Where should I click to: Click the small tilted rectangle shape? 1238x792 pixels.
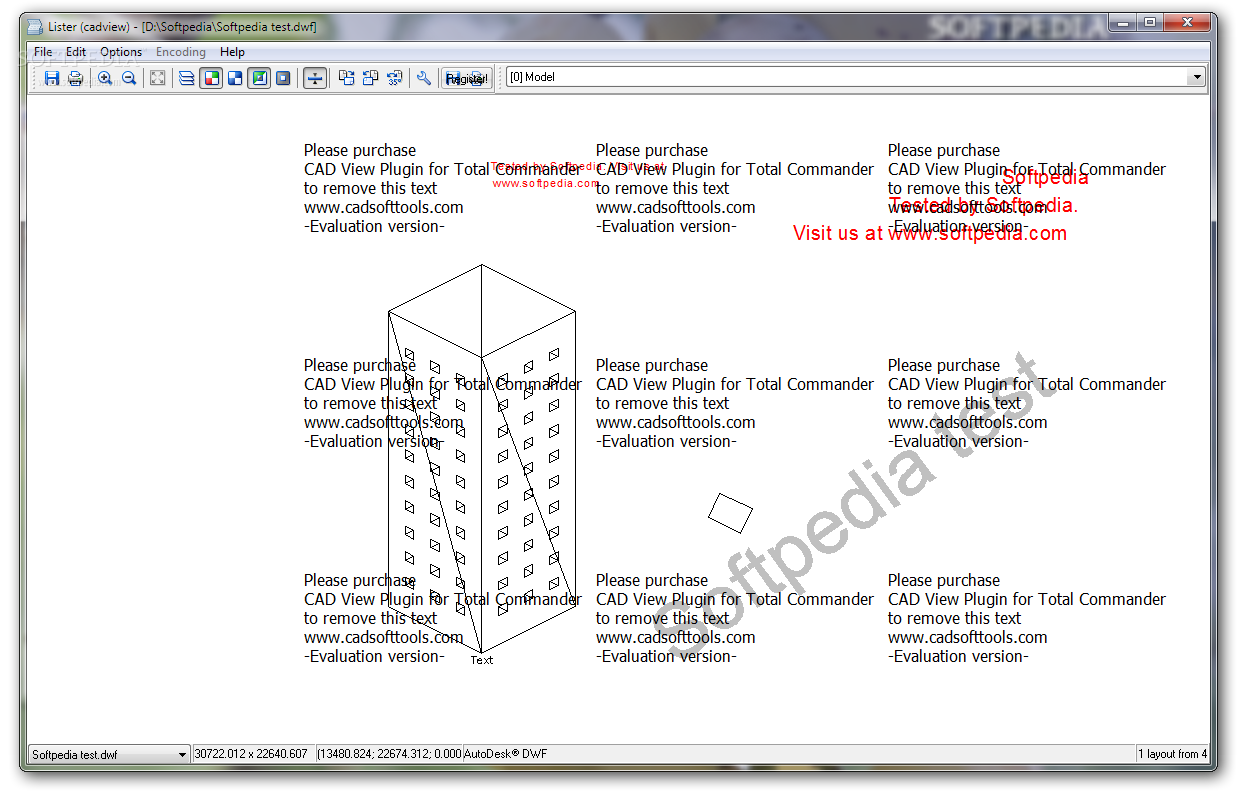click(x=730, y=513)
